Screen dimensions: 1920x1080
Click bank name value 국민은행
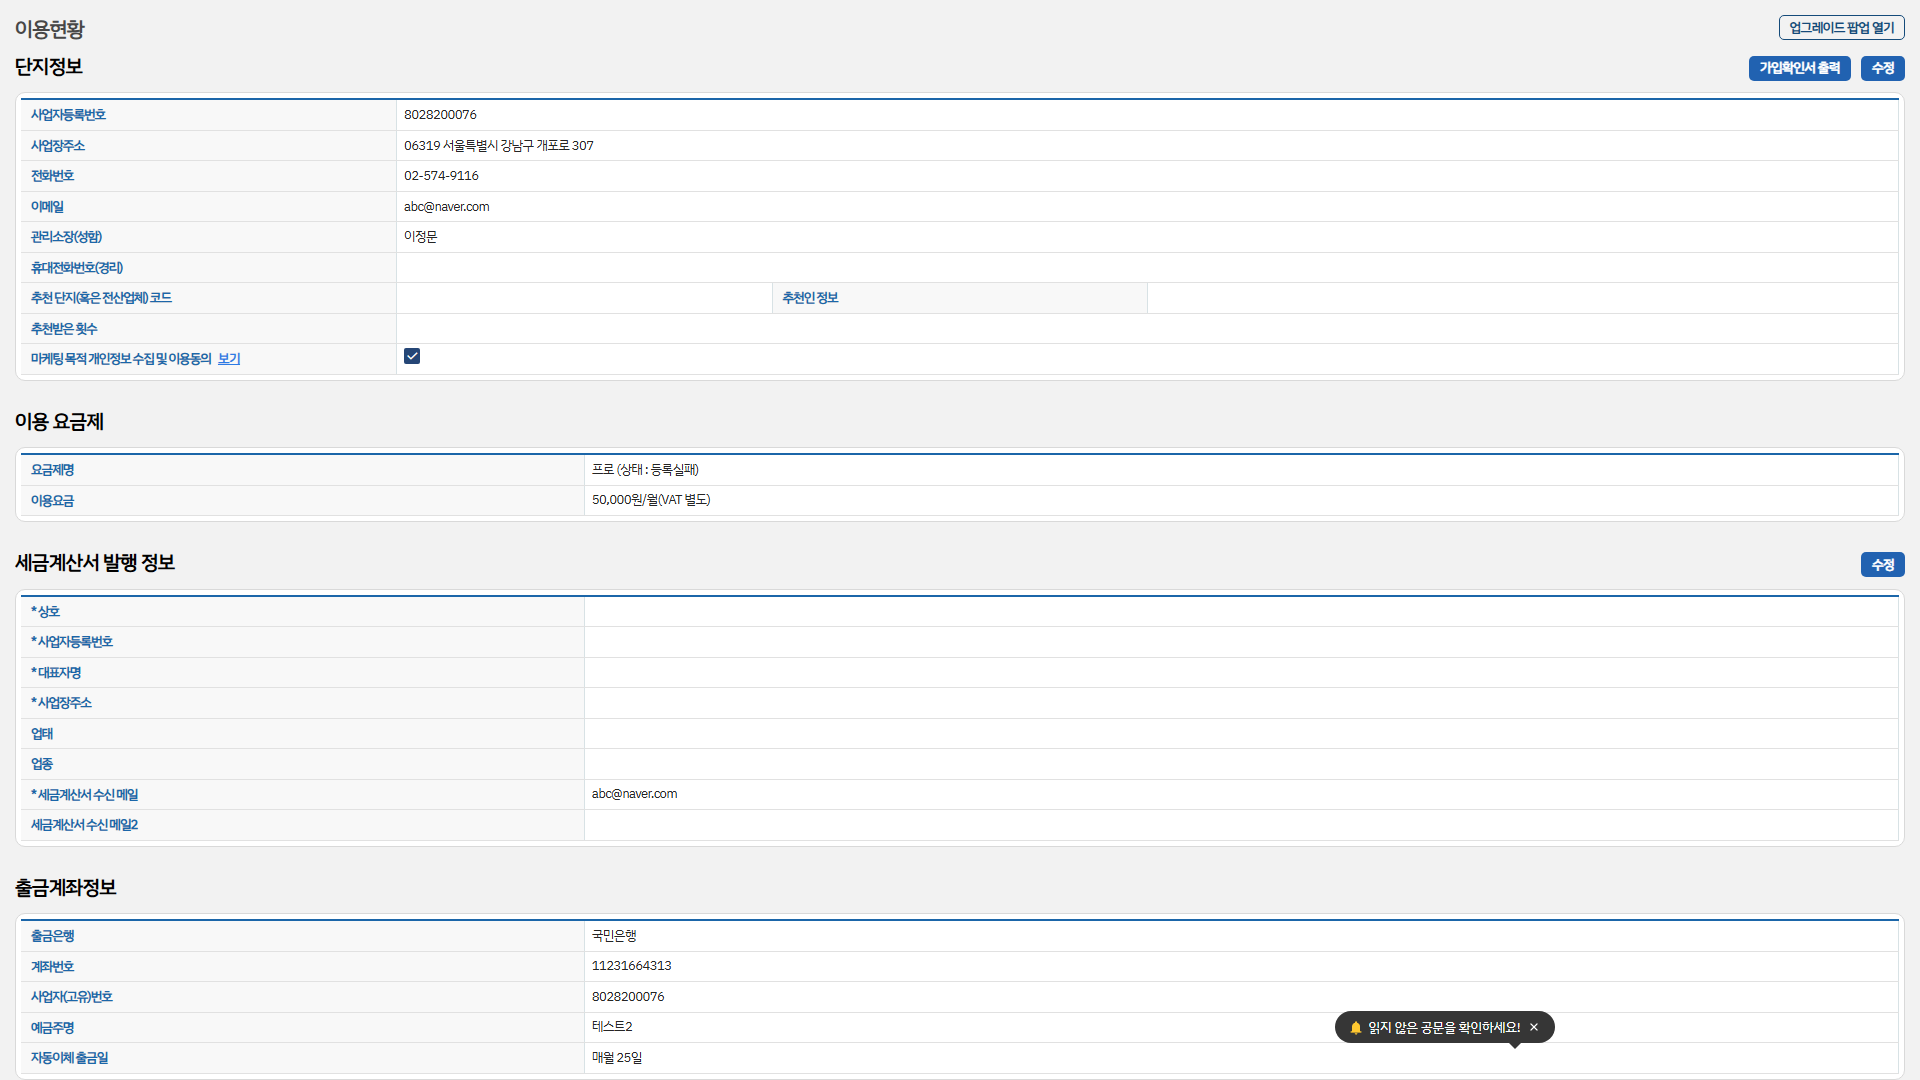614,936
